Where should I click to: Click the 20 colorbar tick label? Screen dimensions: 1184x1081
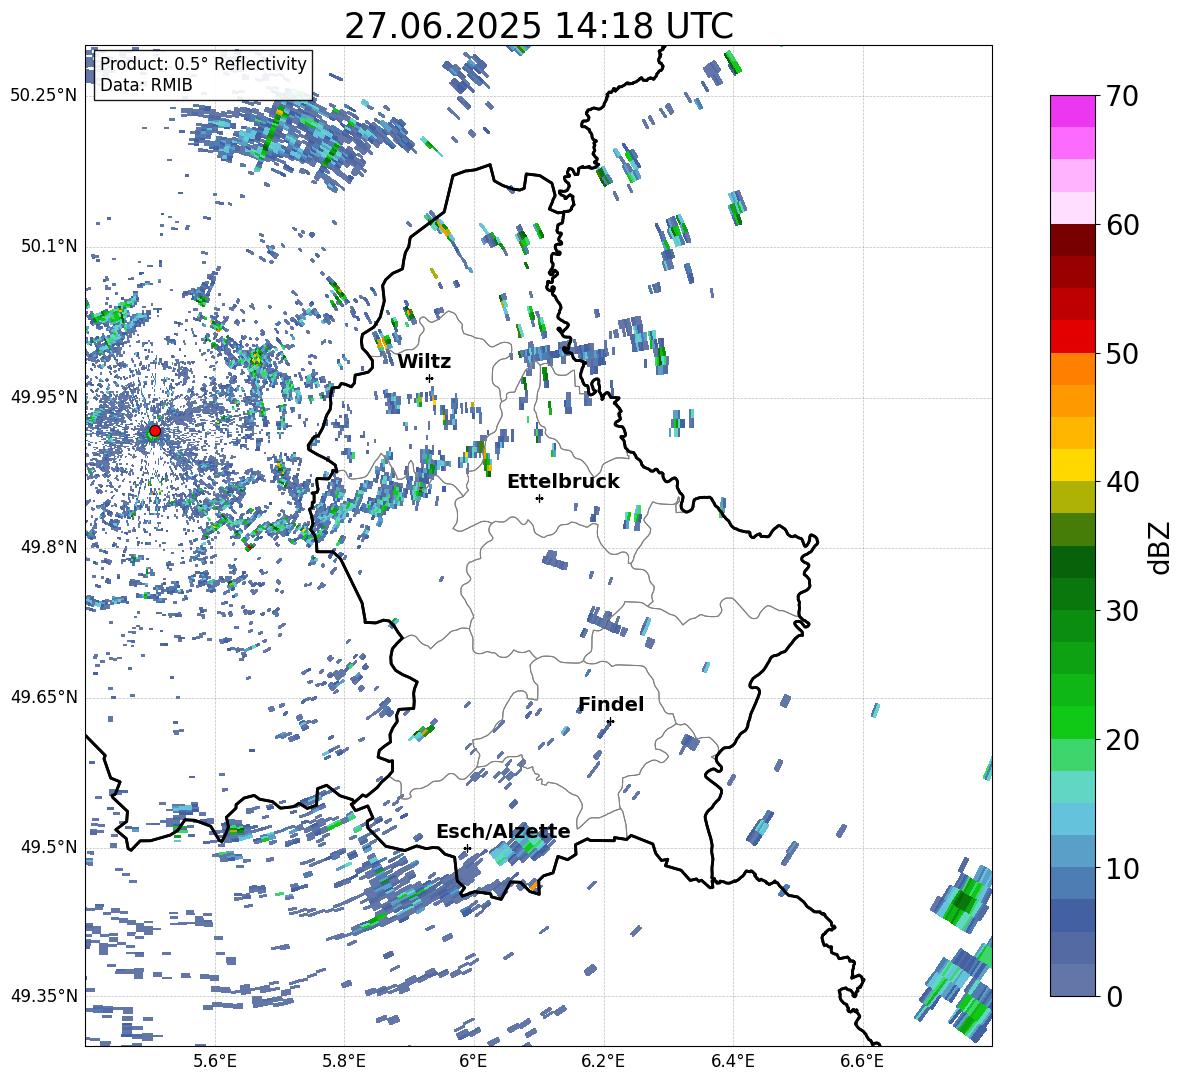click(x=1121, y=740)
